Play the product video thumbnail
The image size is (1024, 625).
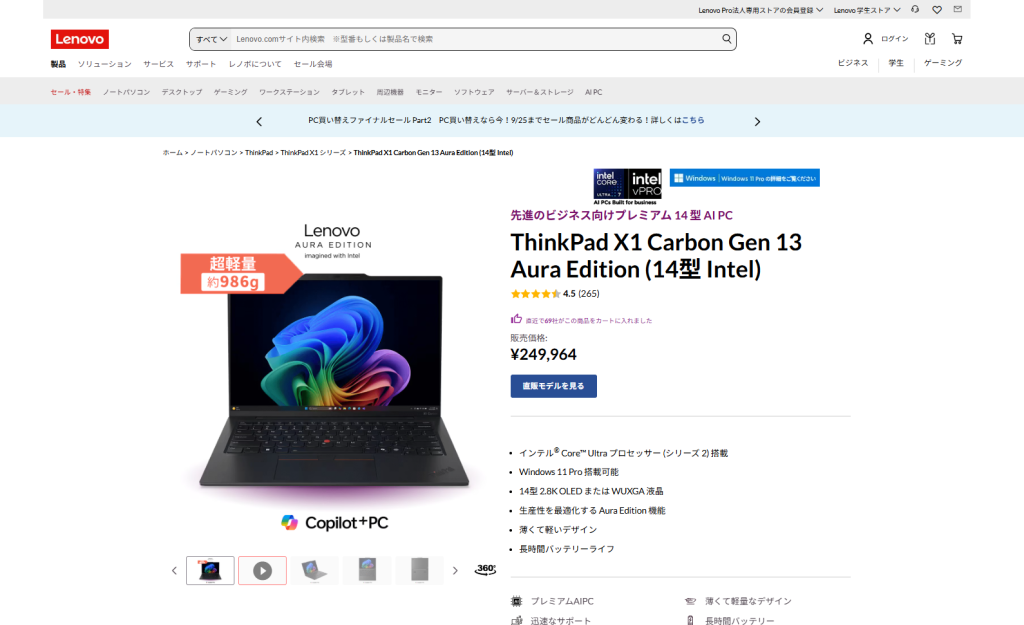point(263,570)
